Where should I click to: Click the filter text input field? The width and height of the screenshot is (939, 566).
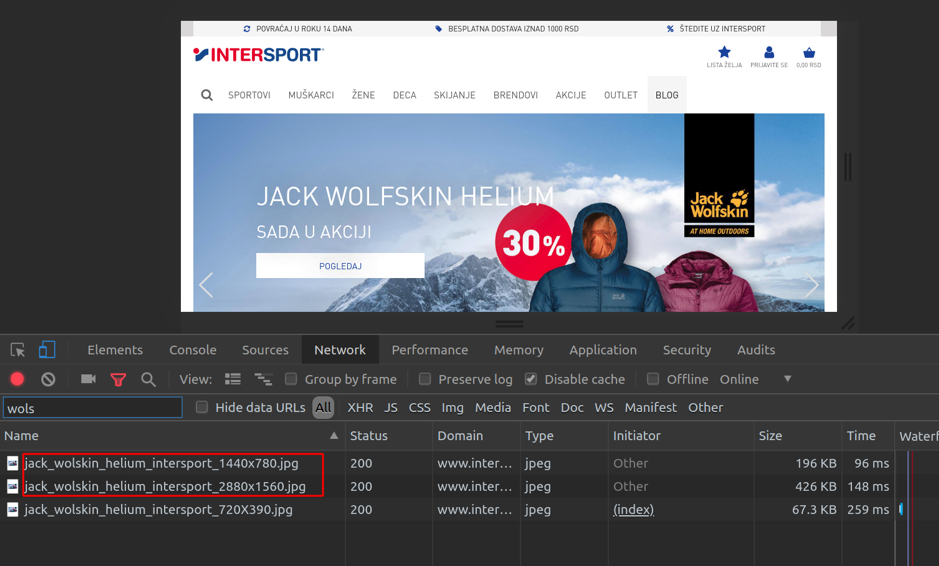click(92, 408)
